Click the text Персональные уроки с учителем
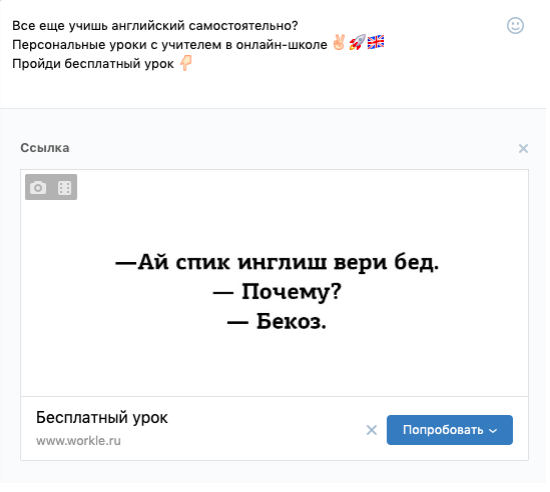 point(117,45)
